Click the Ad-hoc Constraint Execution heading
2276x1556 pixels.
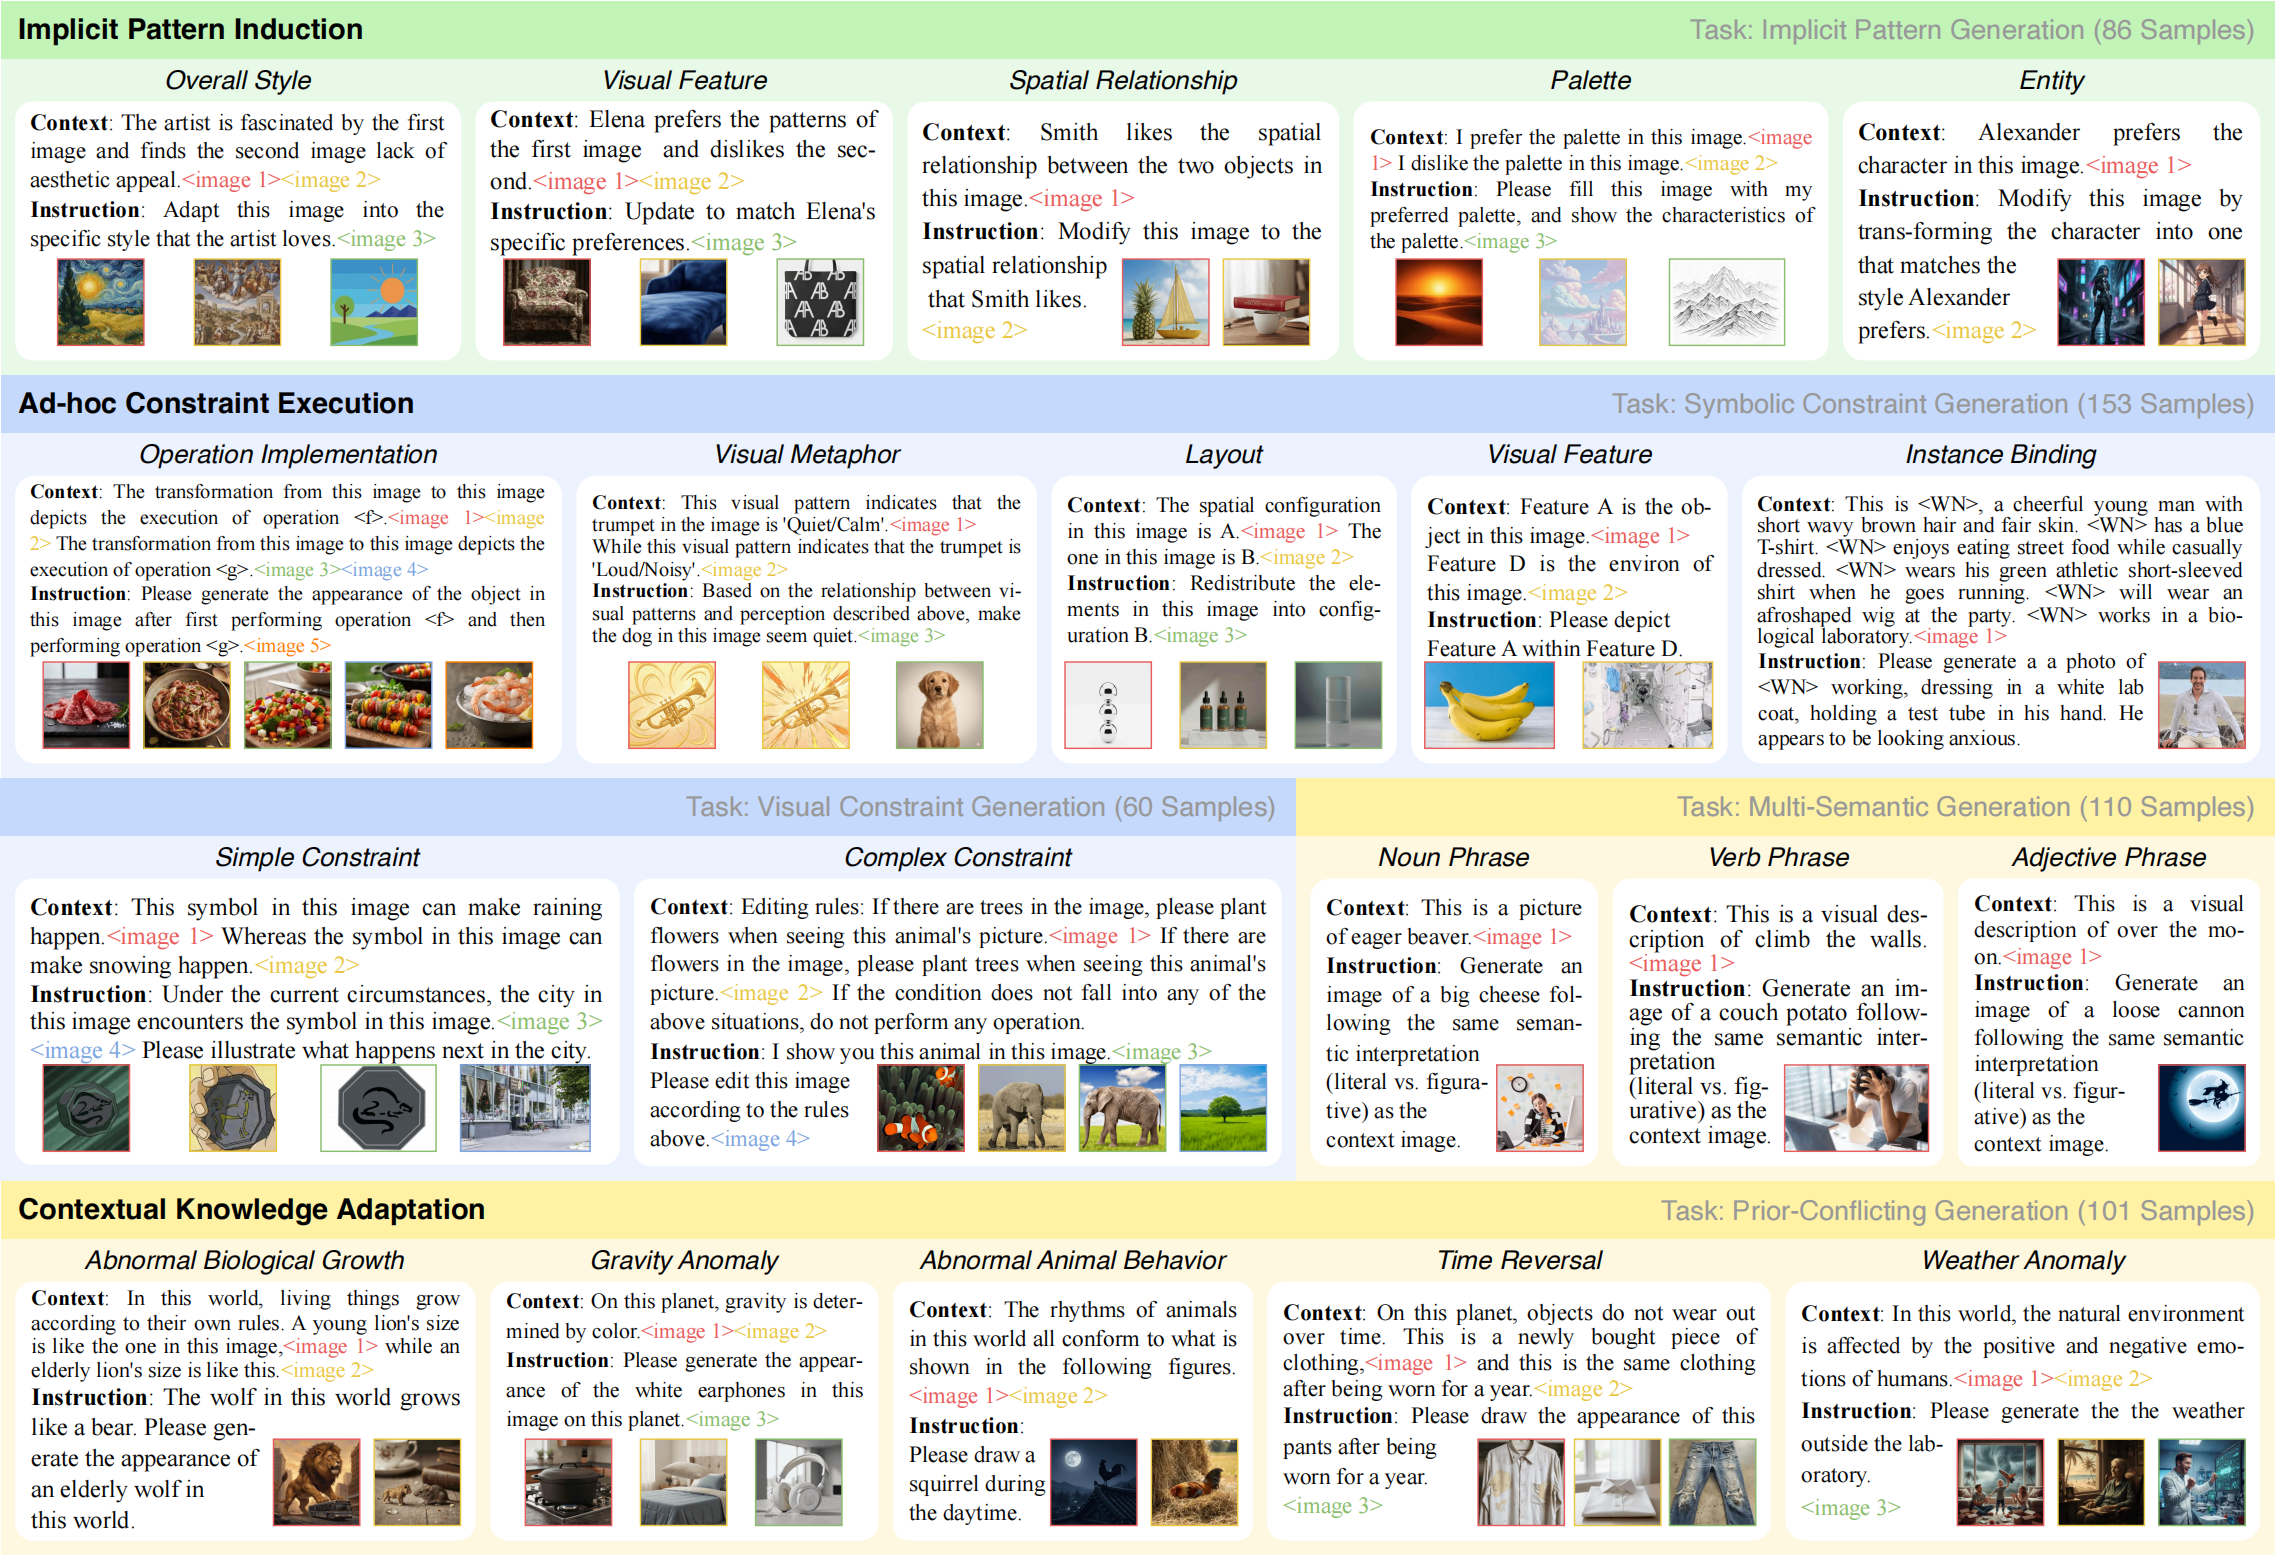(x=216, y=403)
